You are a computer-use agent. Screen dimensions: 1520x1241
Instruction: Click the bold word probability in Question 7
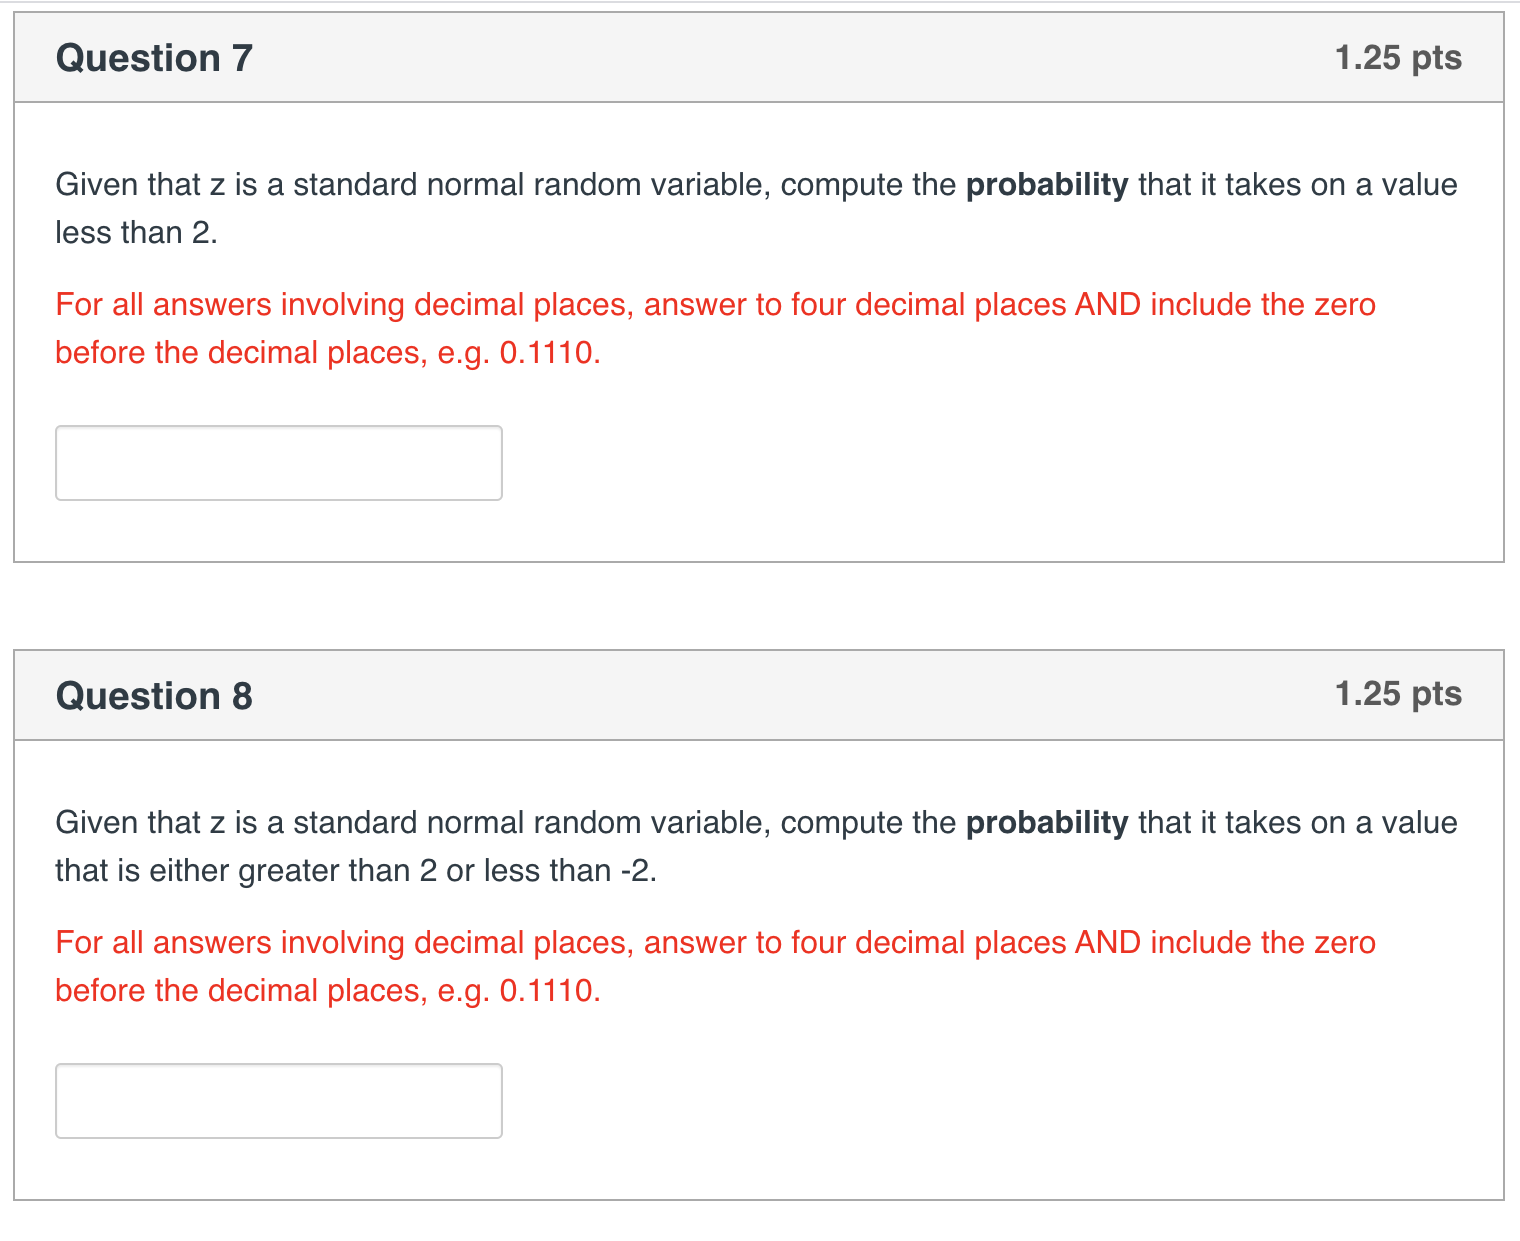1045,185
